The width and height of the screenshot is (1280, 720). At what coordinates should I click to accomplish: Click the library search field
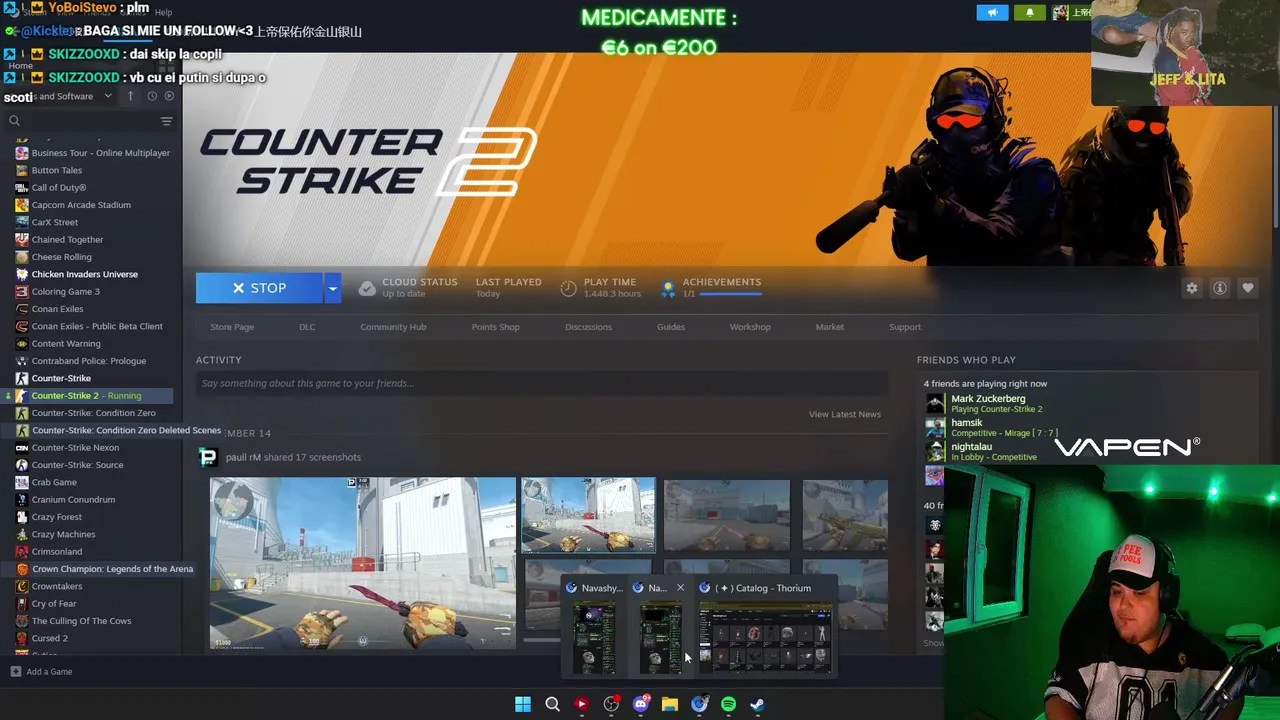coord(85,121)
